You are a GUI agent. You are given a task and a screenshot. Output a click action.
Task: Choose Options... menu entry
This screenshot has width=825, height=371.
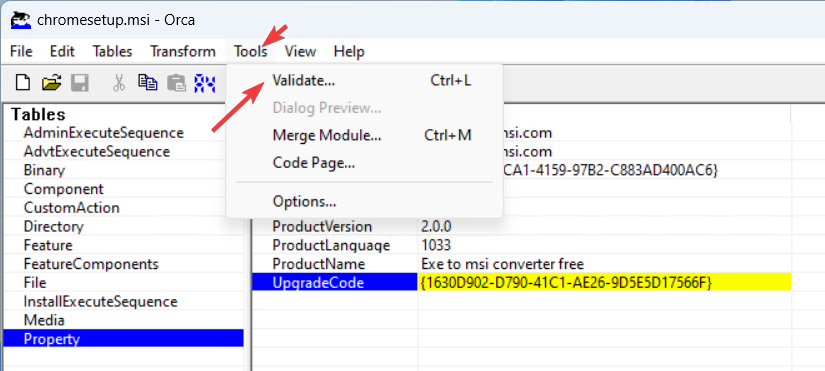point(364,202)
